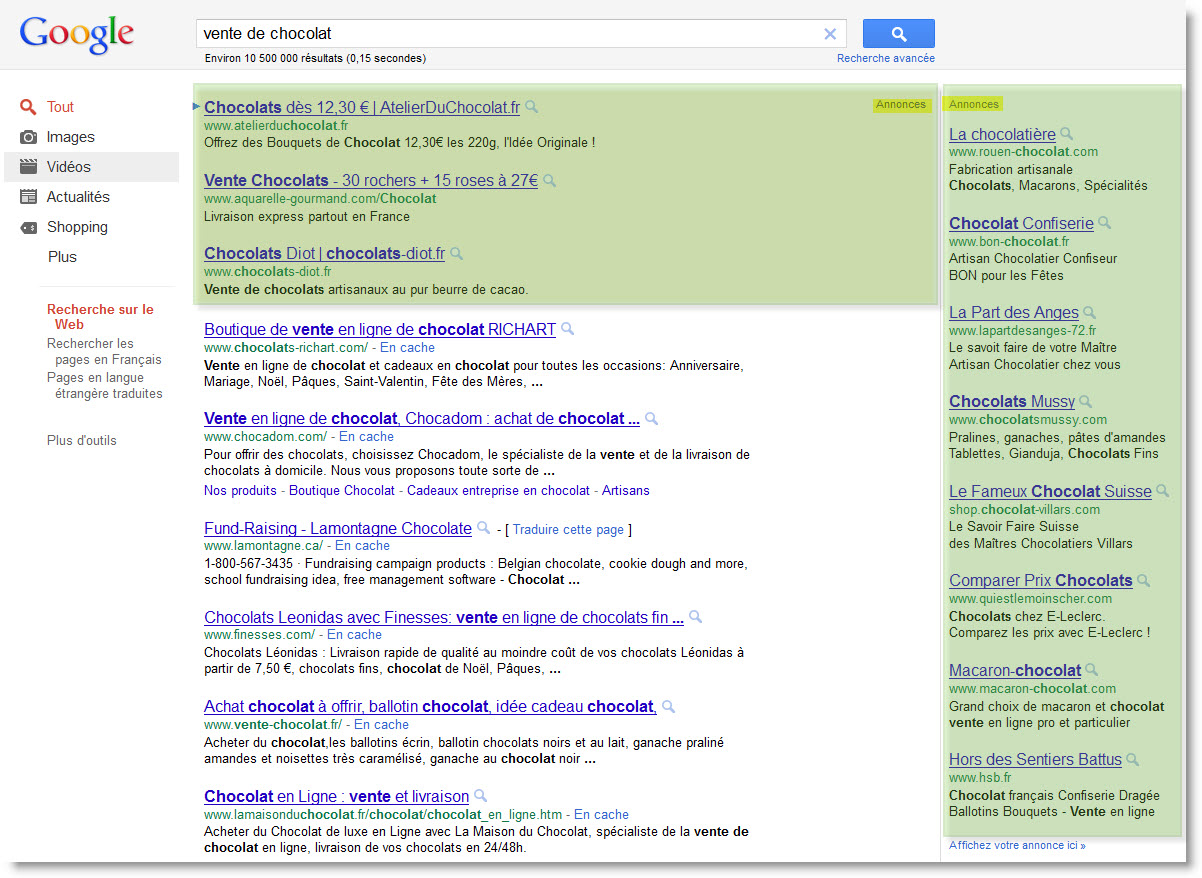Click the blue search magnifier button
1202x878 pixels.
pyautogui.click(x=898, y=33)
